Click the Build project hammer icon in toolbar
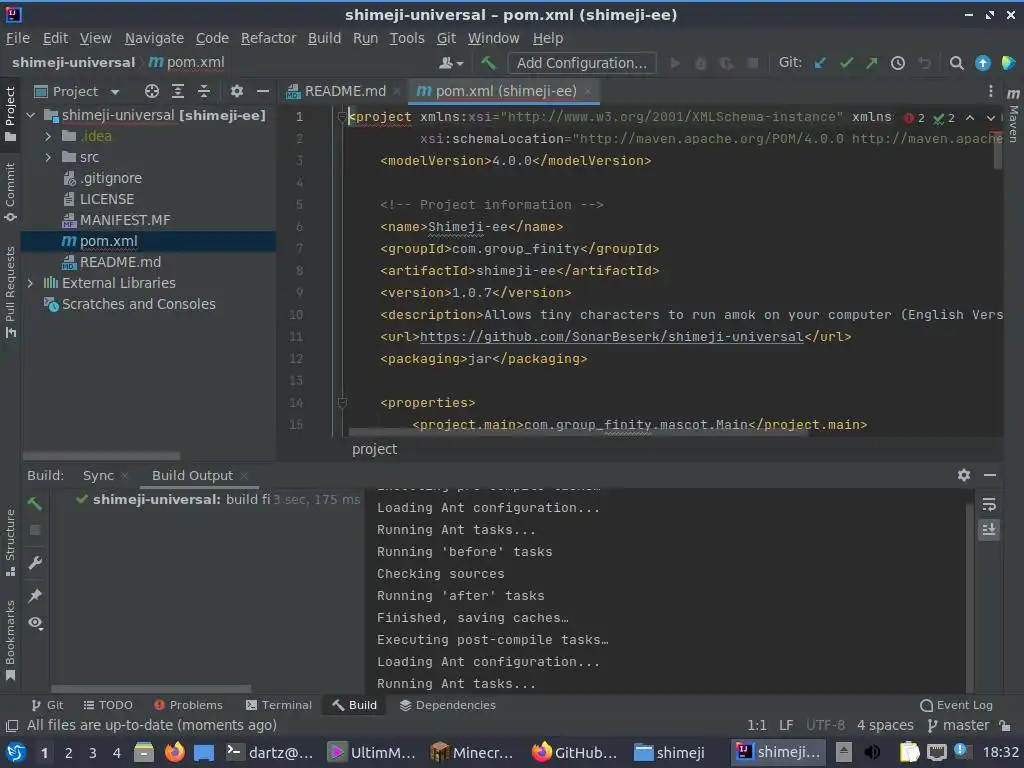Image resolution: width=1024 pixels, height=768 pixels. (488, 63)
